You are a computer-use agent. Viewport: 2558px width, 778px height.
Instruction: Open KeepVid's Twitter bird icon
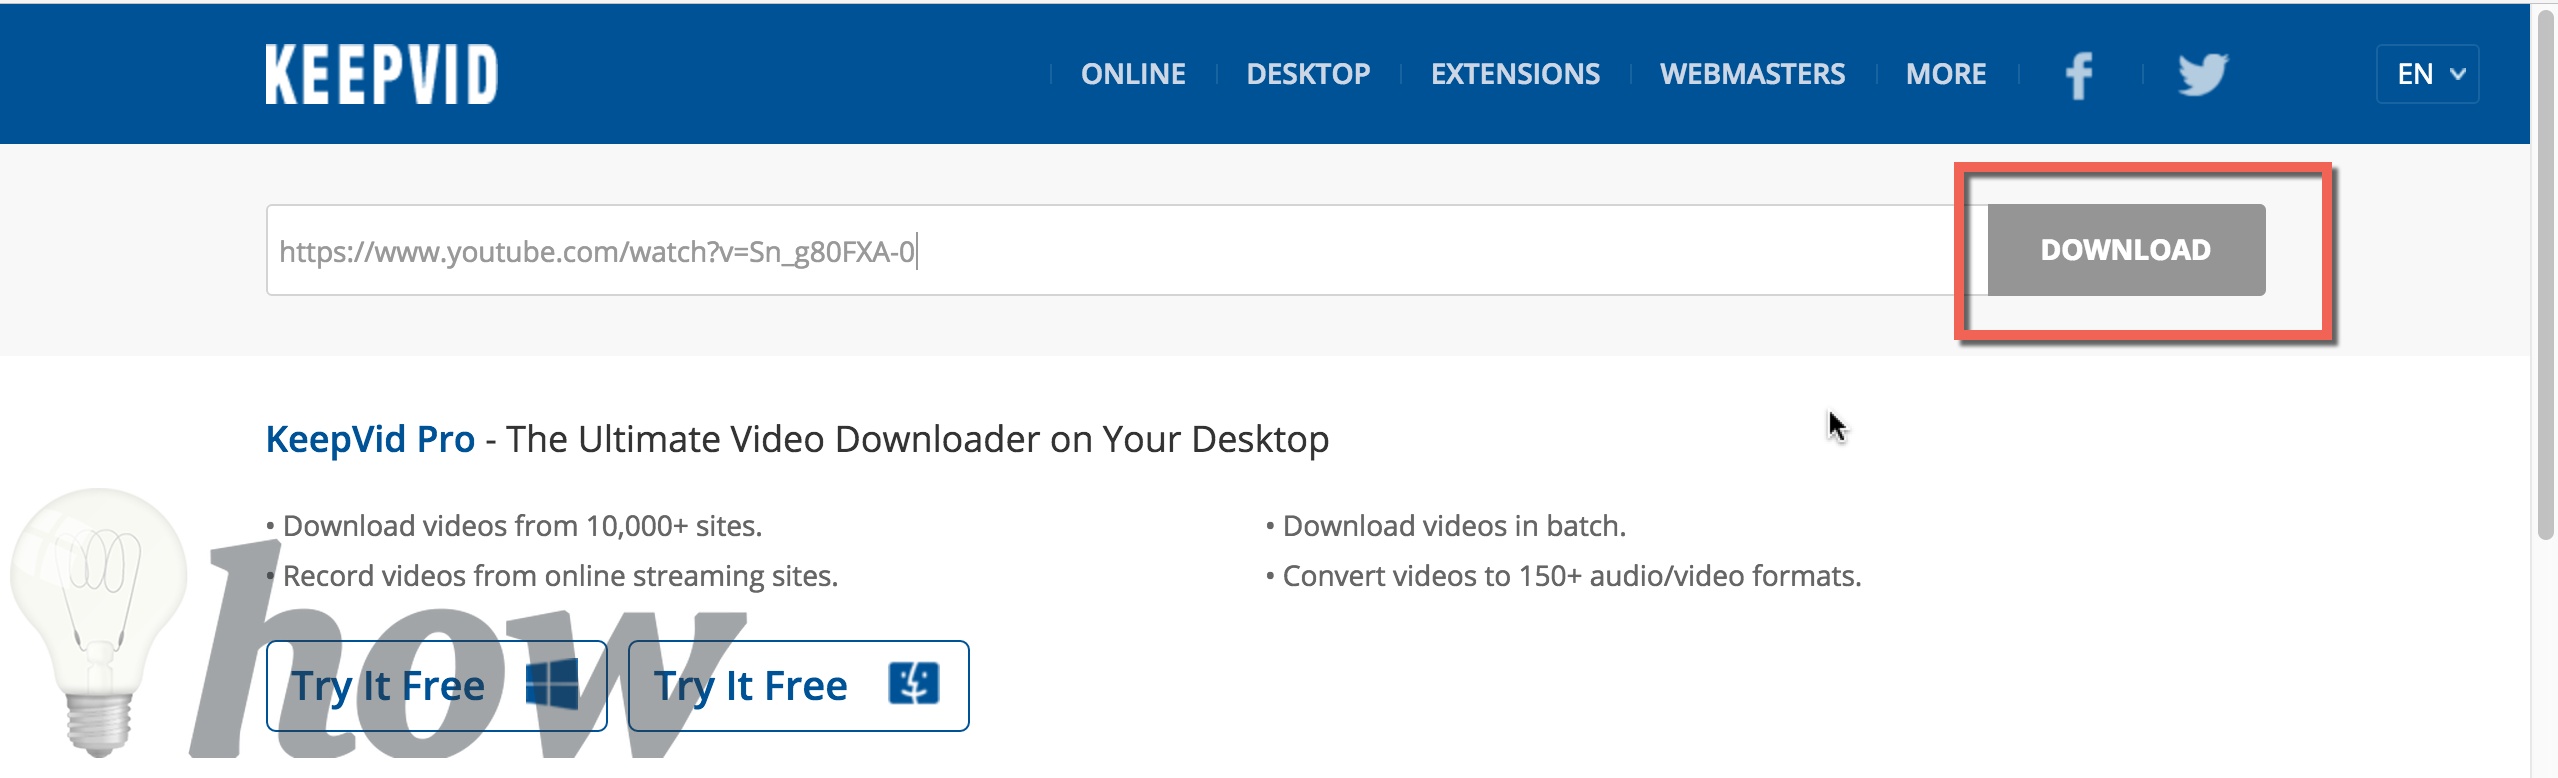point(2203,74)
